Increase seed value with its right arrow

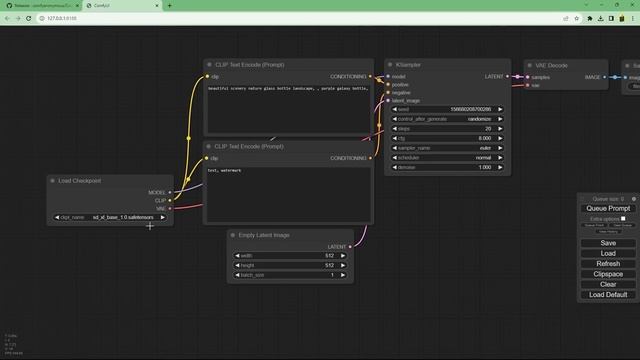500,109
